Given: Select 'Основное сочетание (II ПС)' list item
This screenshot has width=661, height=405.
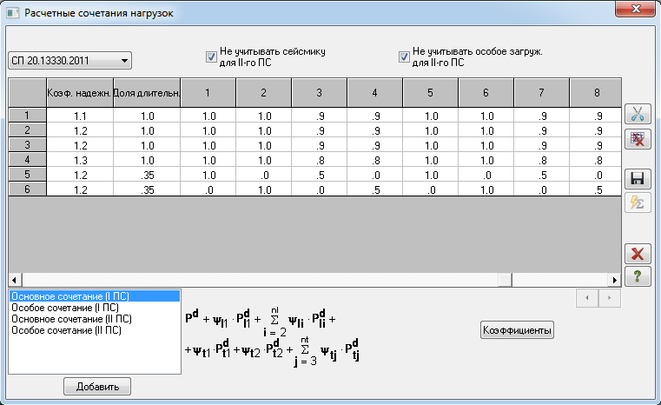Looking at the screenshot, I should pyautogui.click(x=95, y=319).
